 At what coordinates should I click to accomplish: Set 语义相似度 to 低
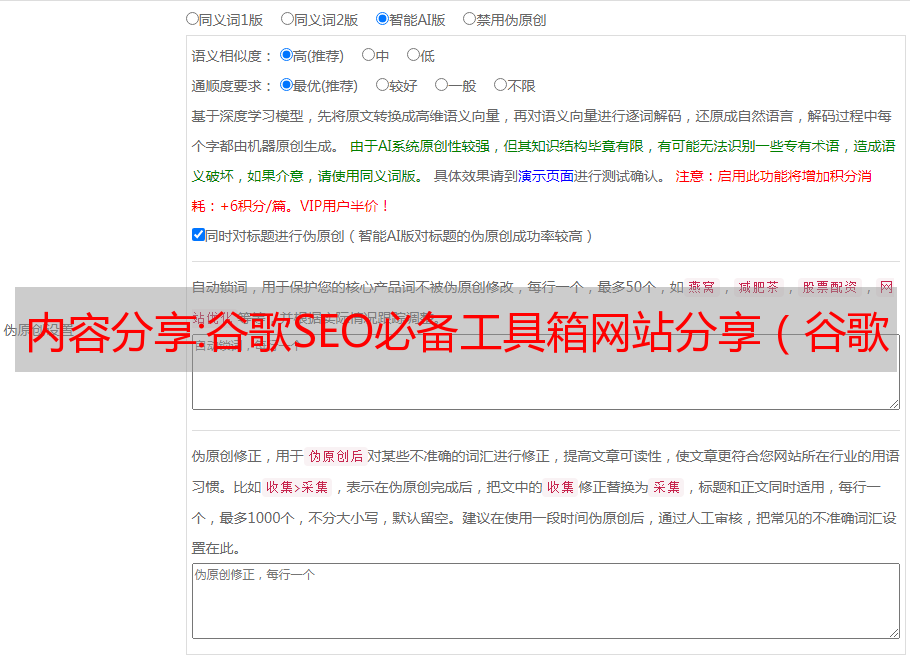pyautogui.click(x=413, y=55)
